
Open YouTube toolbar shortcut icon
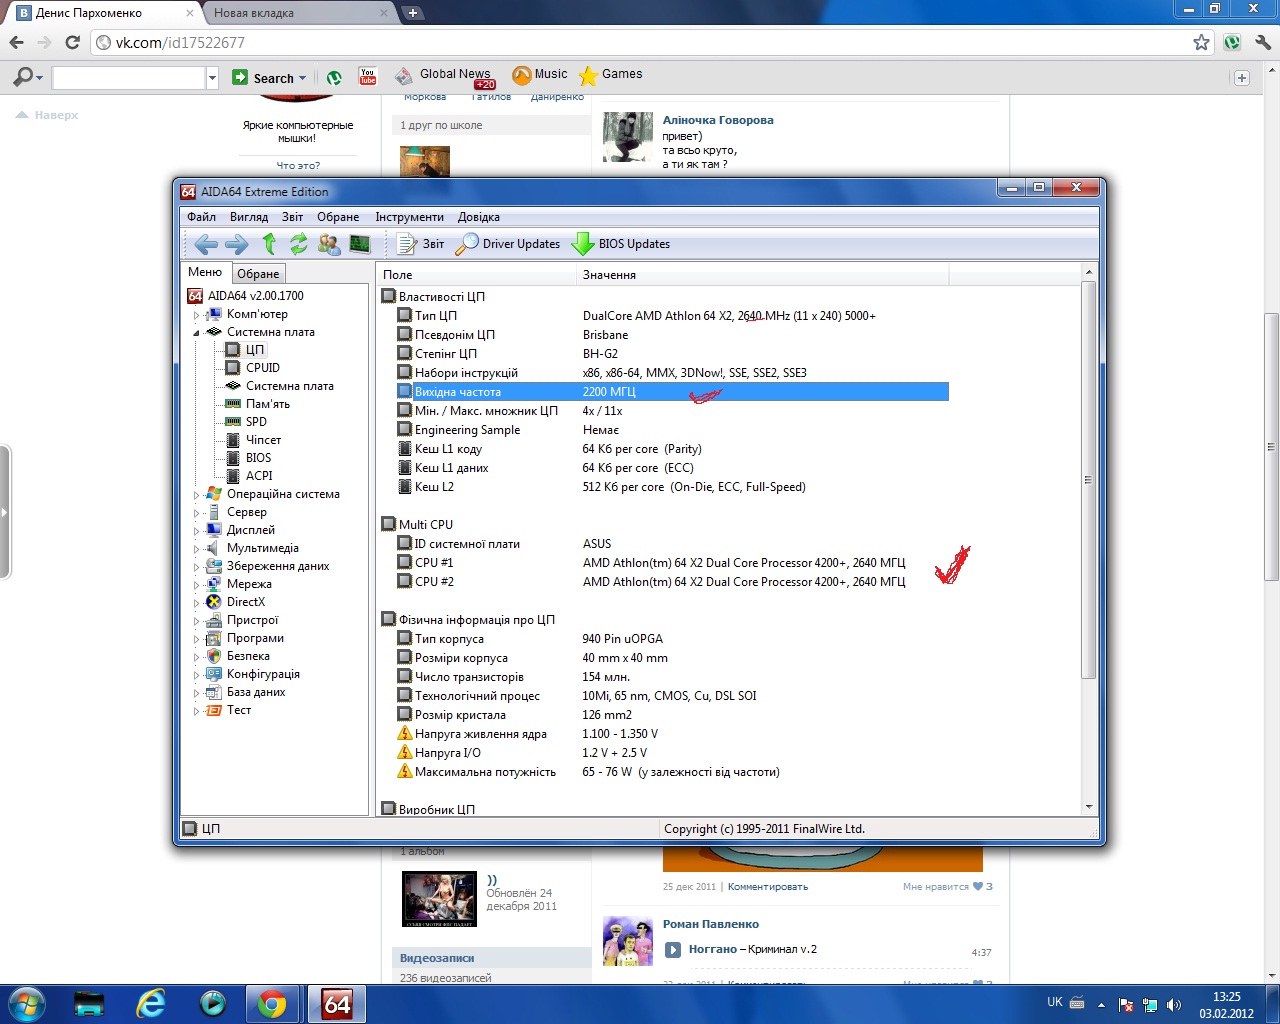point(368,77)
